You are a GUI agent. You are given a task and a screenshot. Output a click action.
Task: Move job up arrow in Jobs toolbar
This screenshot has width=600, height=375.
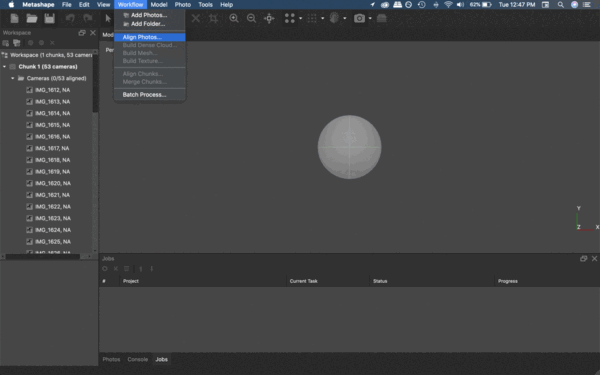pos(141,269)
